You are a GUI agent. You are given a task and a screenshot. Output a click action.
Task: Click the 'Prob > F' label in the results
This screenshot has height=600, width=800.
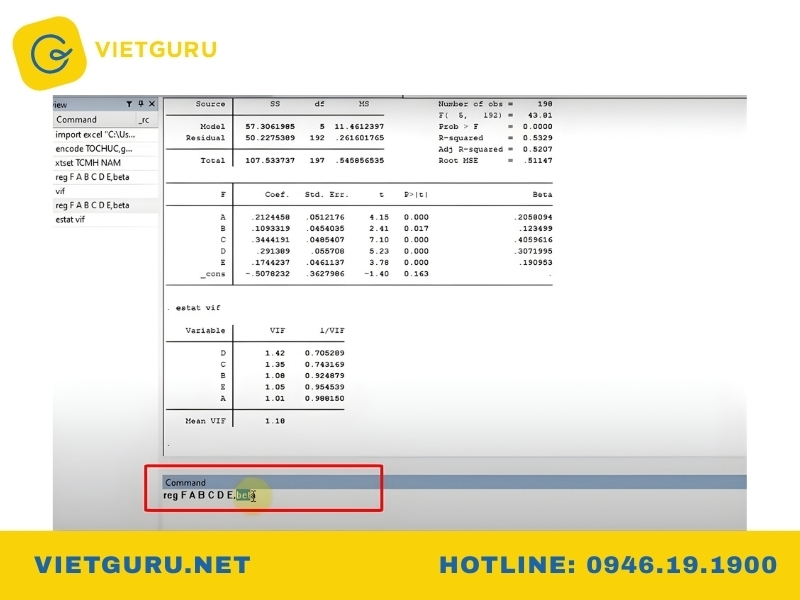point(458,127)
